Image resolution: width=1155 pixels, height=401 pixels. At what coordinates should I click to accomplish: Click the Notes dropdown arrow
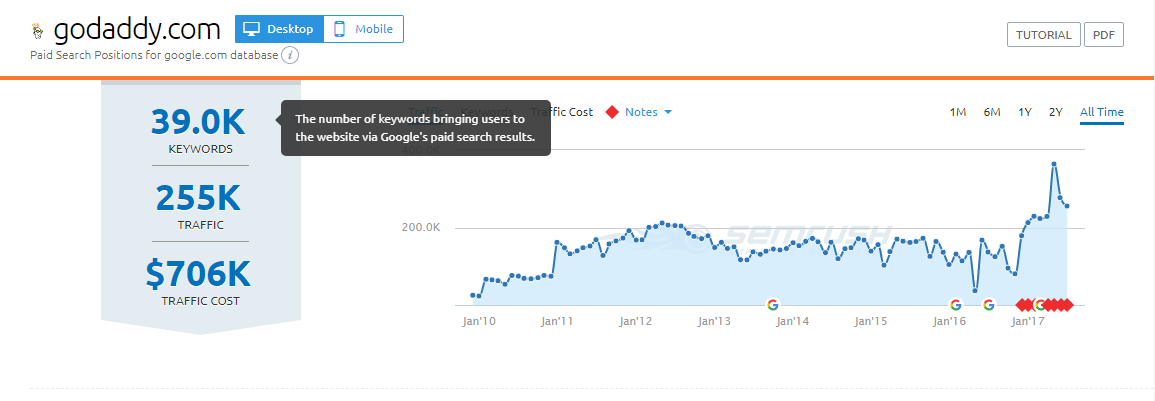668,112
